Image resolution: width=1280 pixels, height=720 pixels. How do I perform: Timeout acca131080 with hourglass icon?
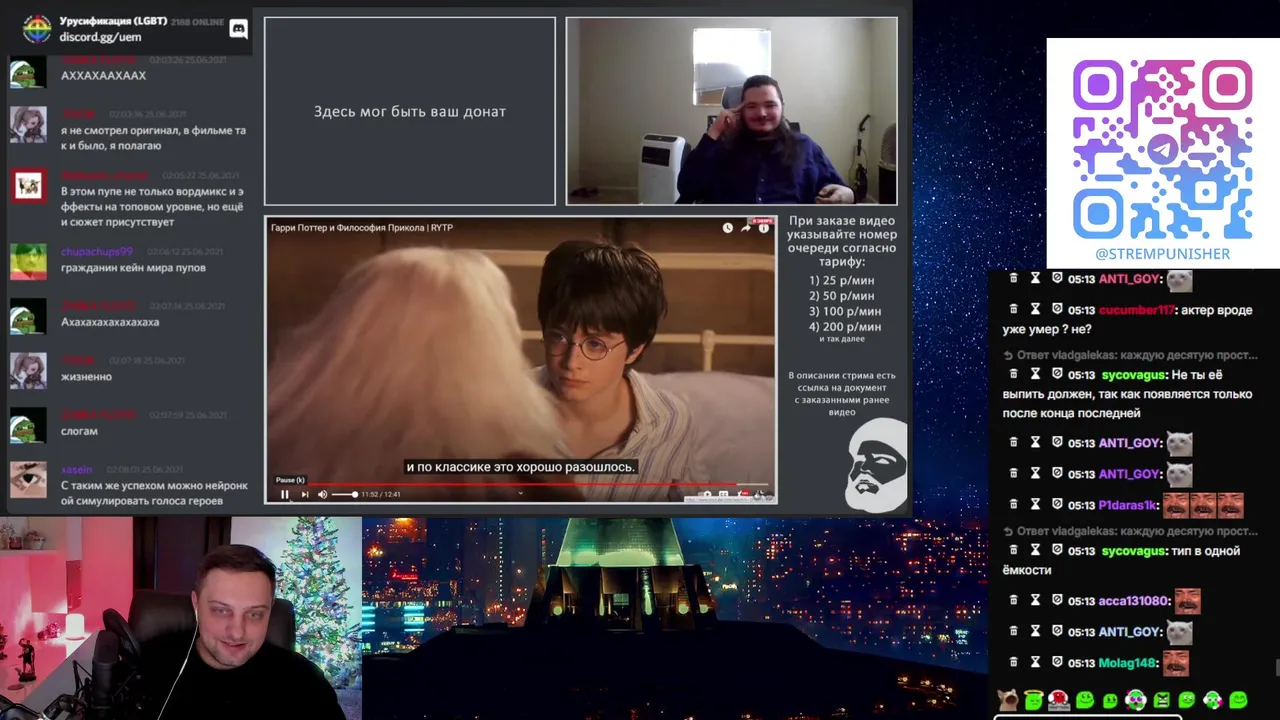(1035, 601)
